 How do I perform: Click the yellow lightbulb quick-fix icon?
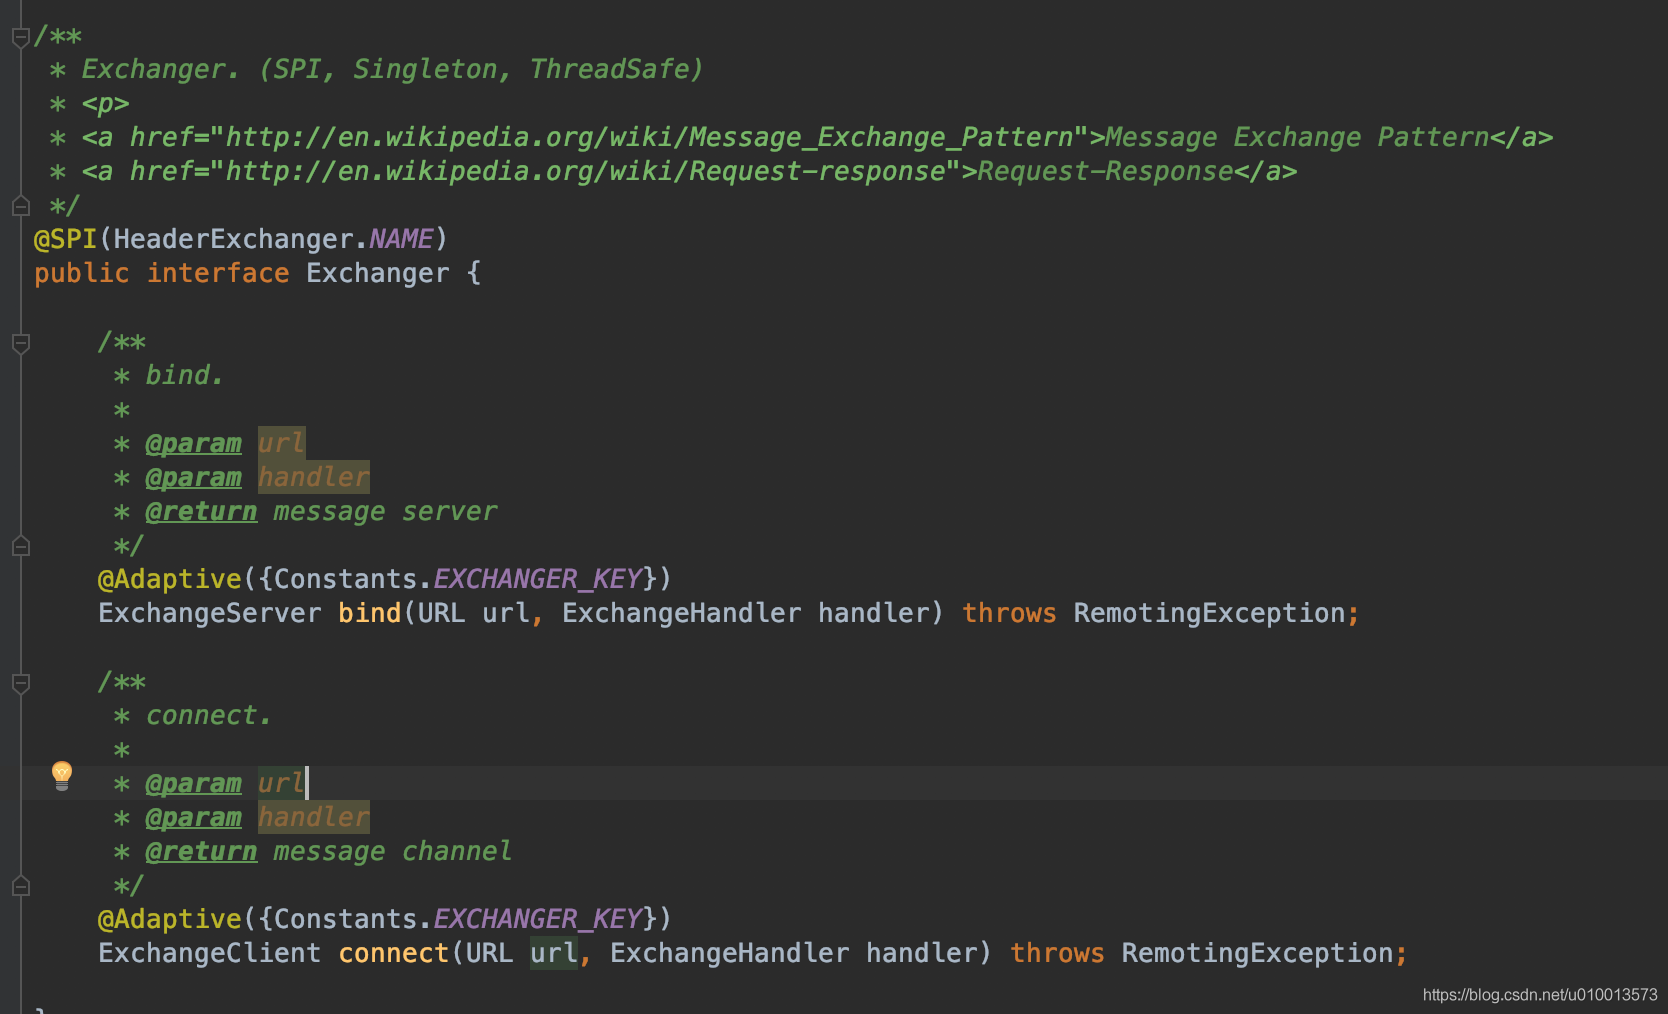pos(62,775)
